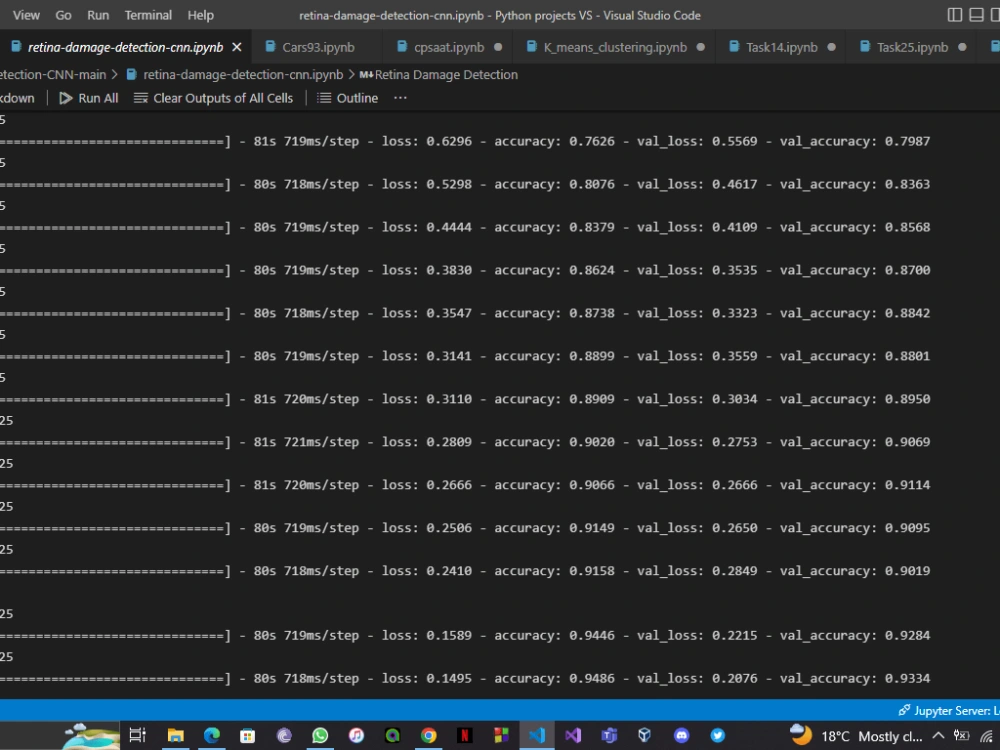1000x750 pixels.
Task: Click the loss: 0.3830 output value
Action: tap(427, 270)
